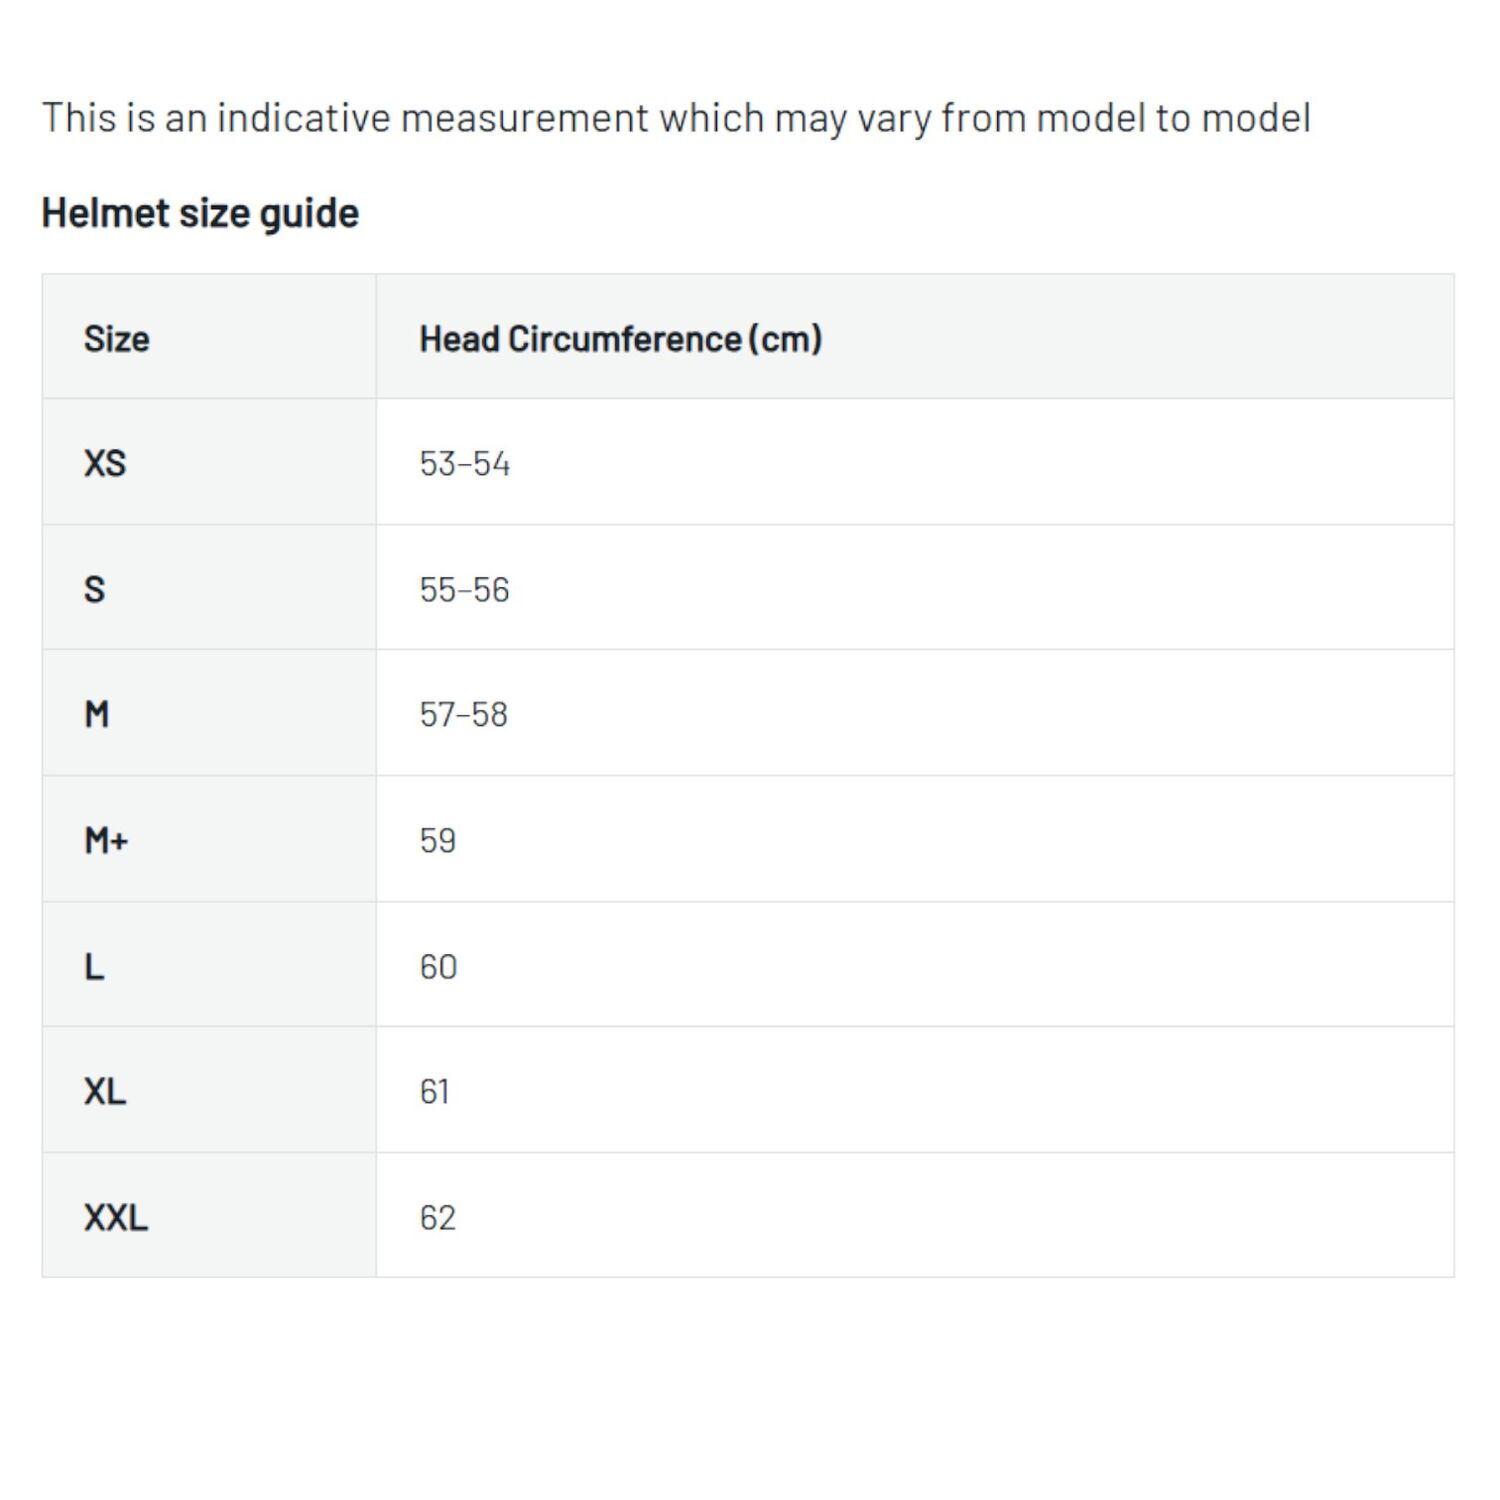Viewport: 1500px width, 1500px height.
Task: Click the 53-54 measurement value
Action: (x=465, y=463)
